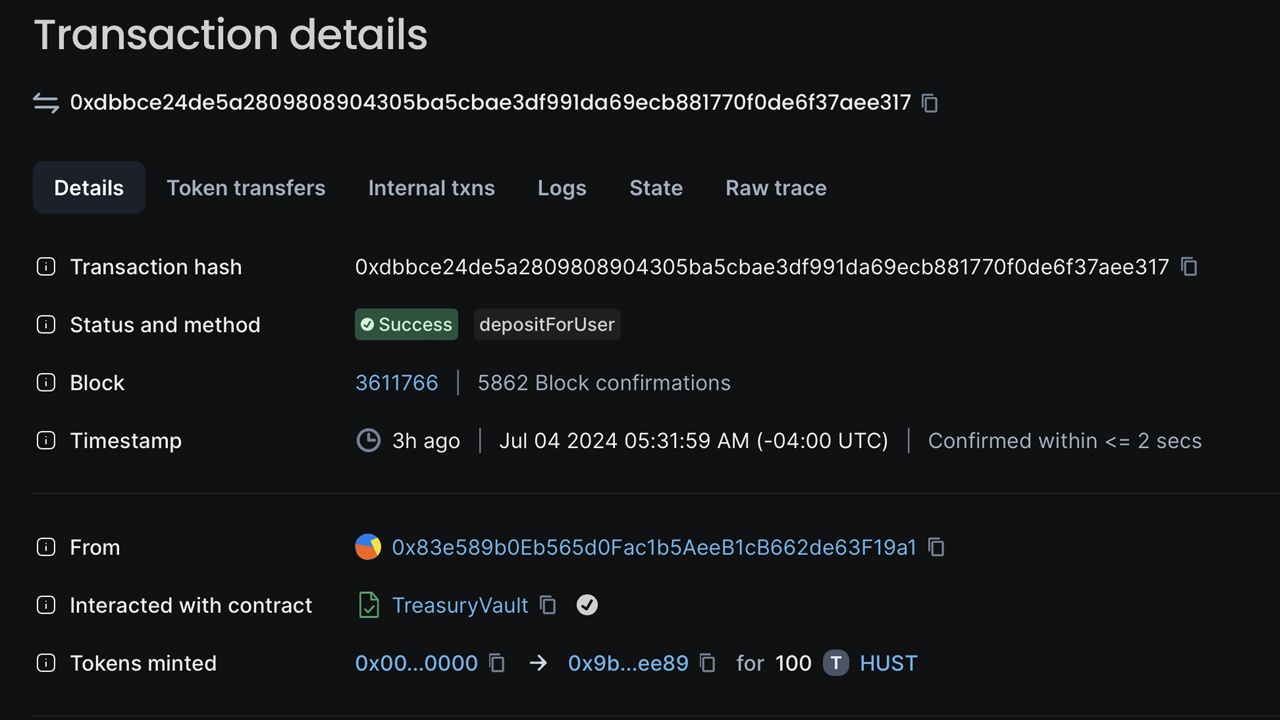Click the info icon beside Tokens minted

point(46,663)
